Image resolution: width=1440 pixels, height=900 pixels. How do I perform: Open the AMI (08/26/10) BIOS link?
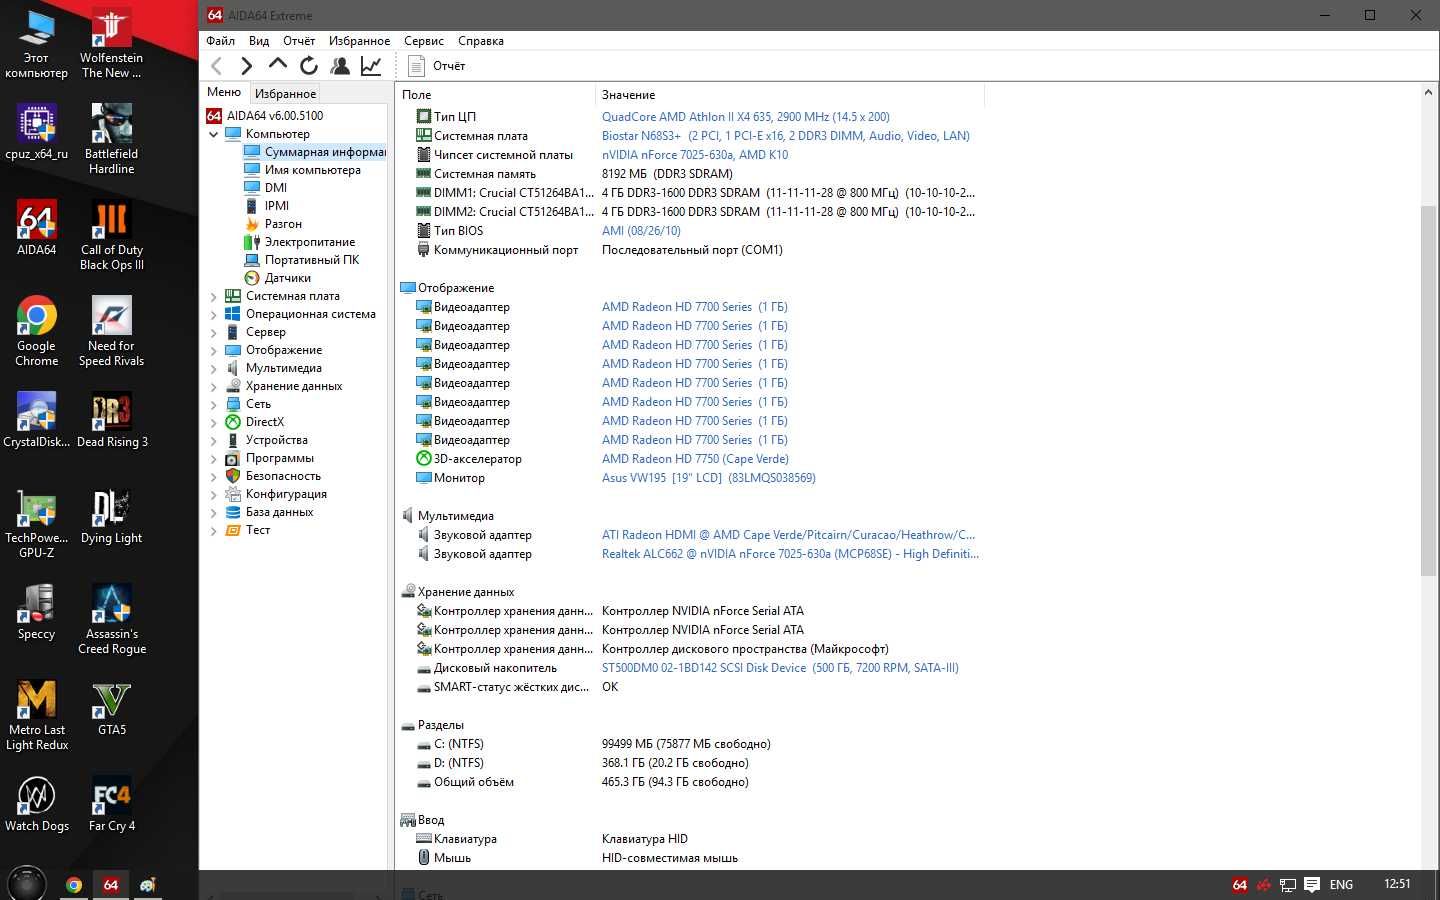tap(641, 231)
